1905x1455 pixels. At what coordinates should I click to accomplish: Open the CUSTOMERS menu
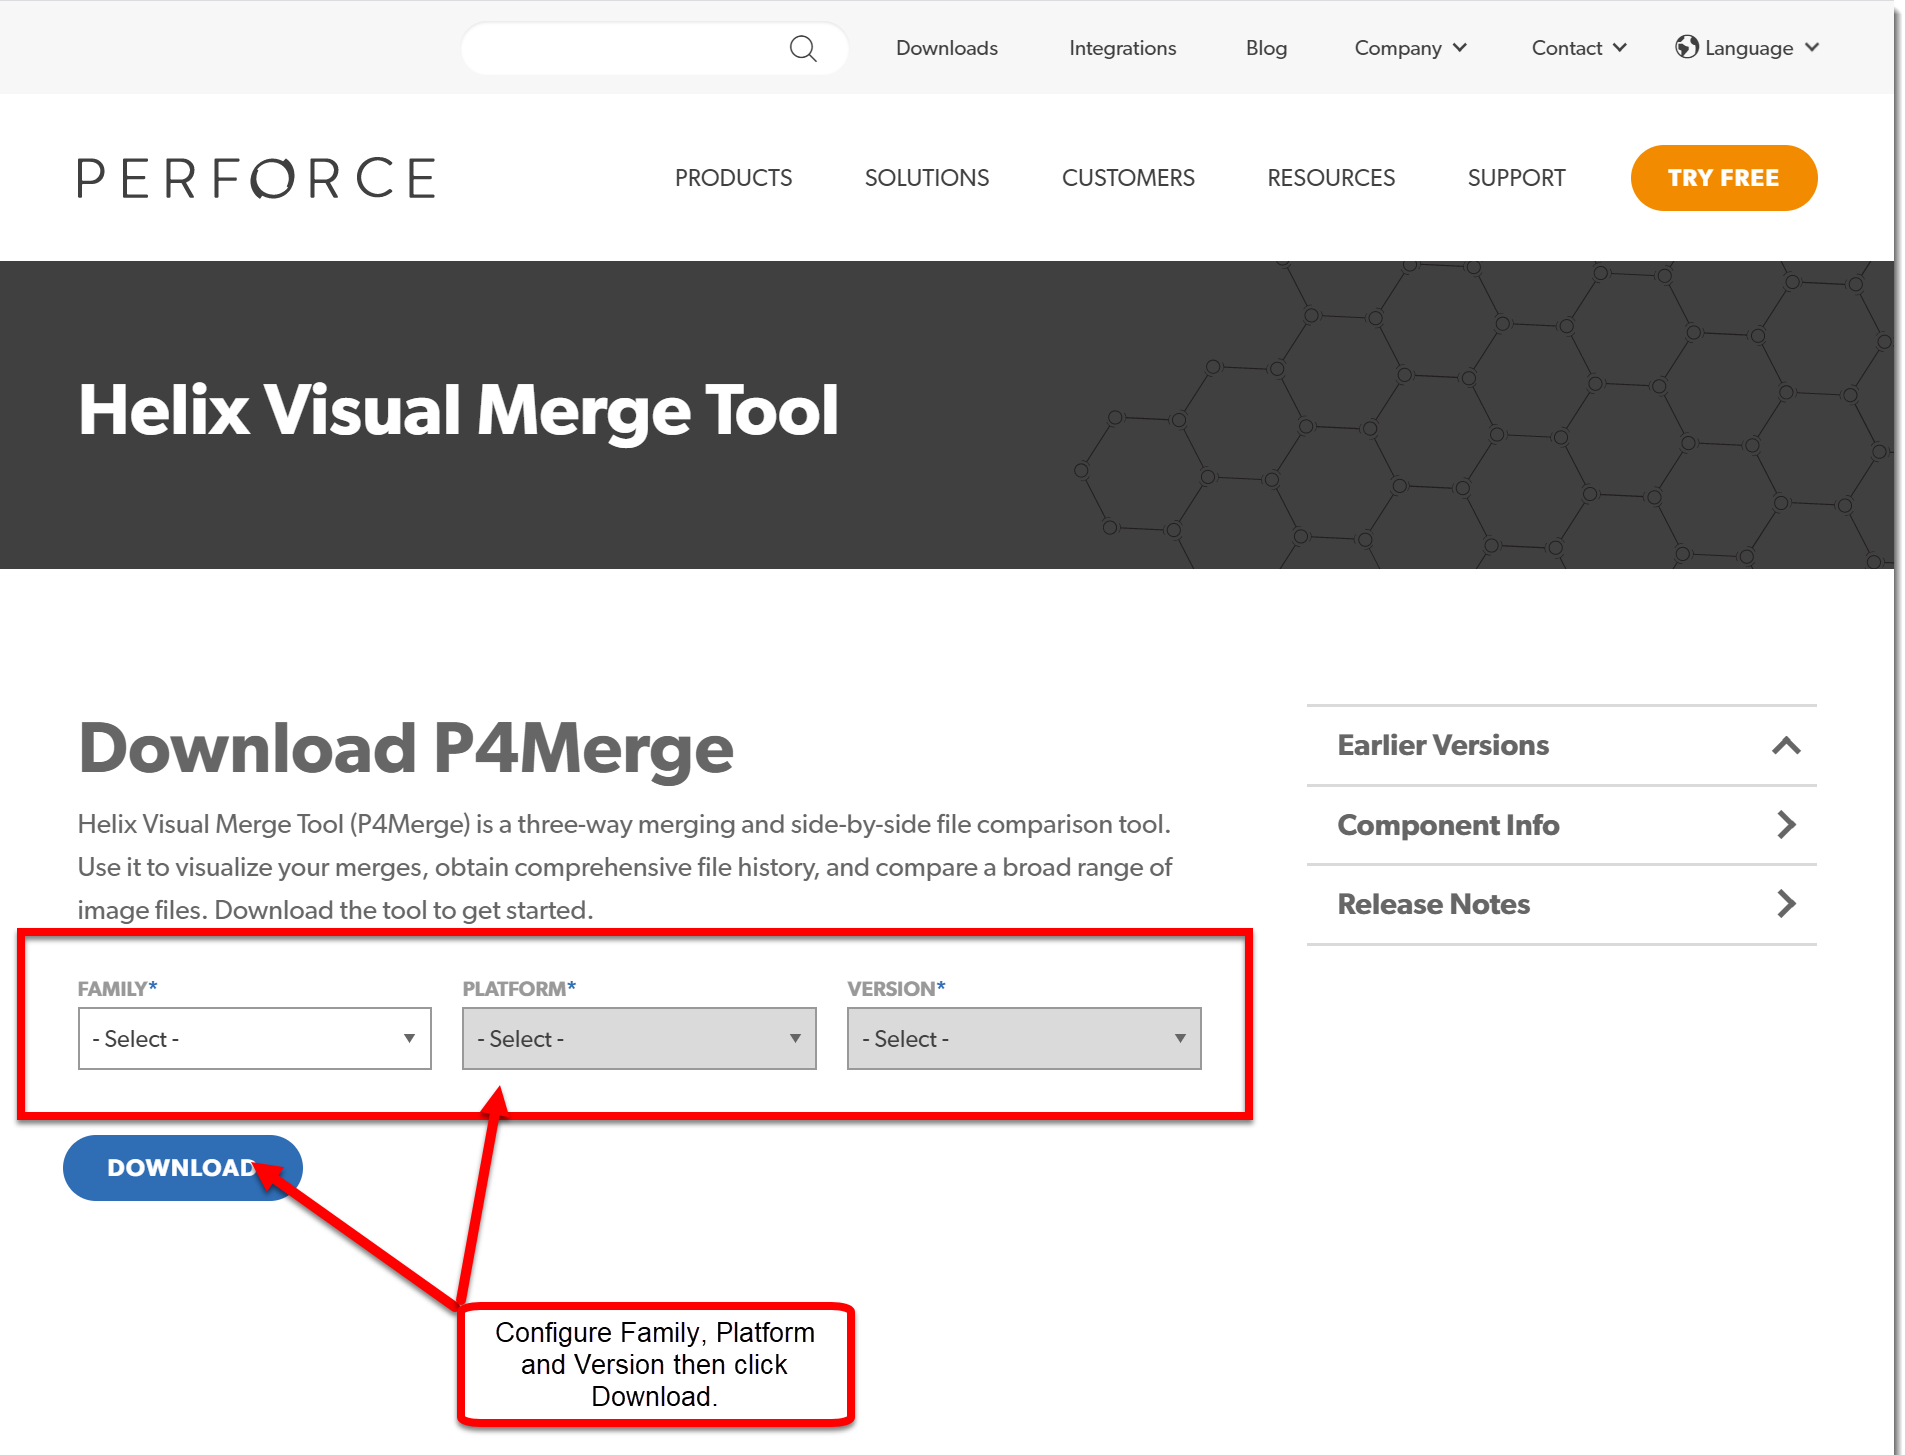tap(1128, 178)
